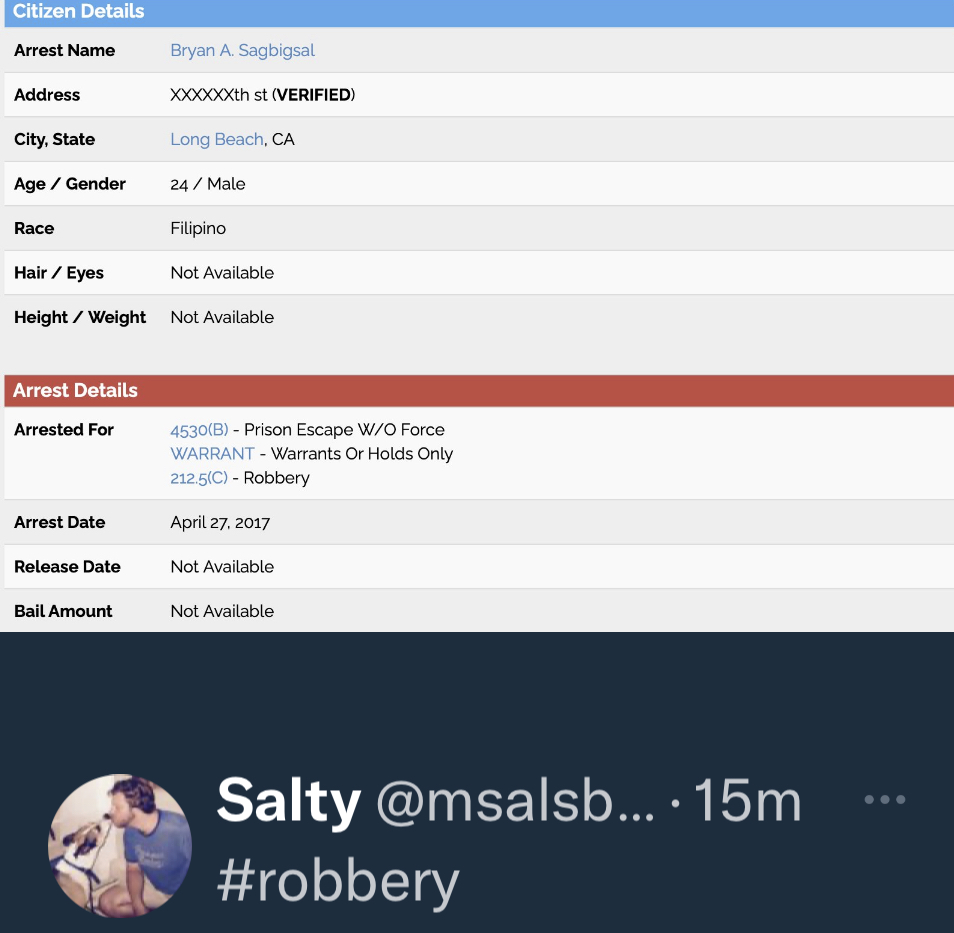Click the Filipino race value
The width and height of the screenshot is (954, 933).
[198, 228]
